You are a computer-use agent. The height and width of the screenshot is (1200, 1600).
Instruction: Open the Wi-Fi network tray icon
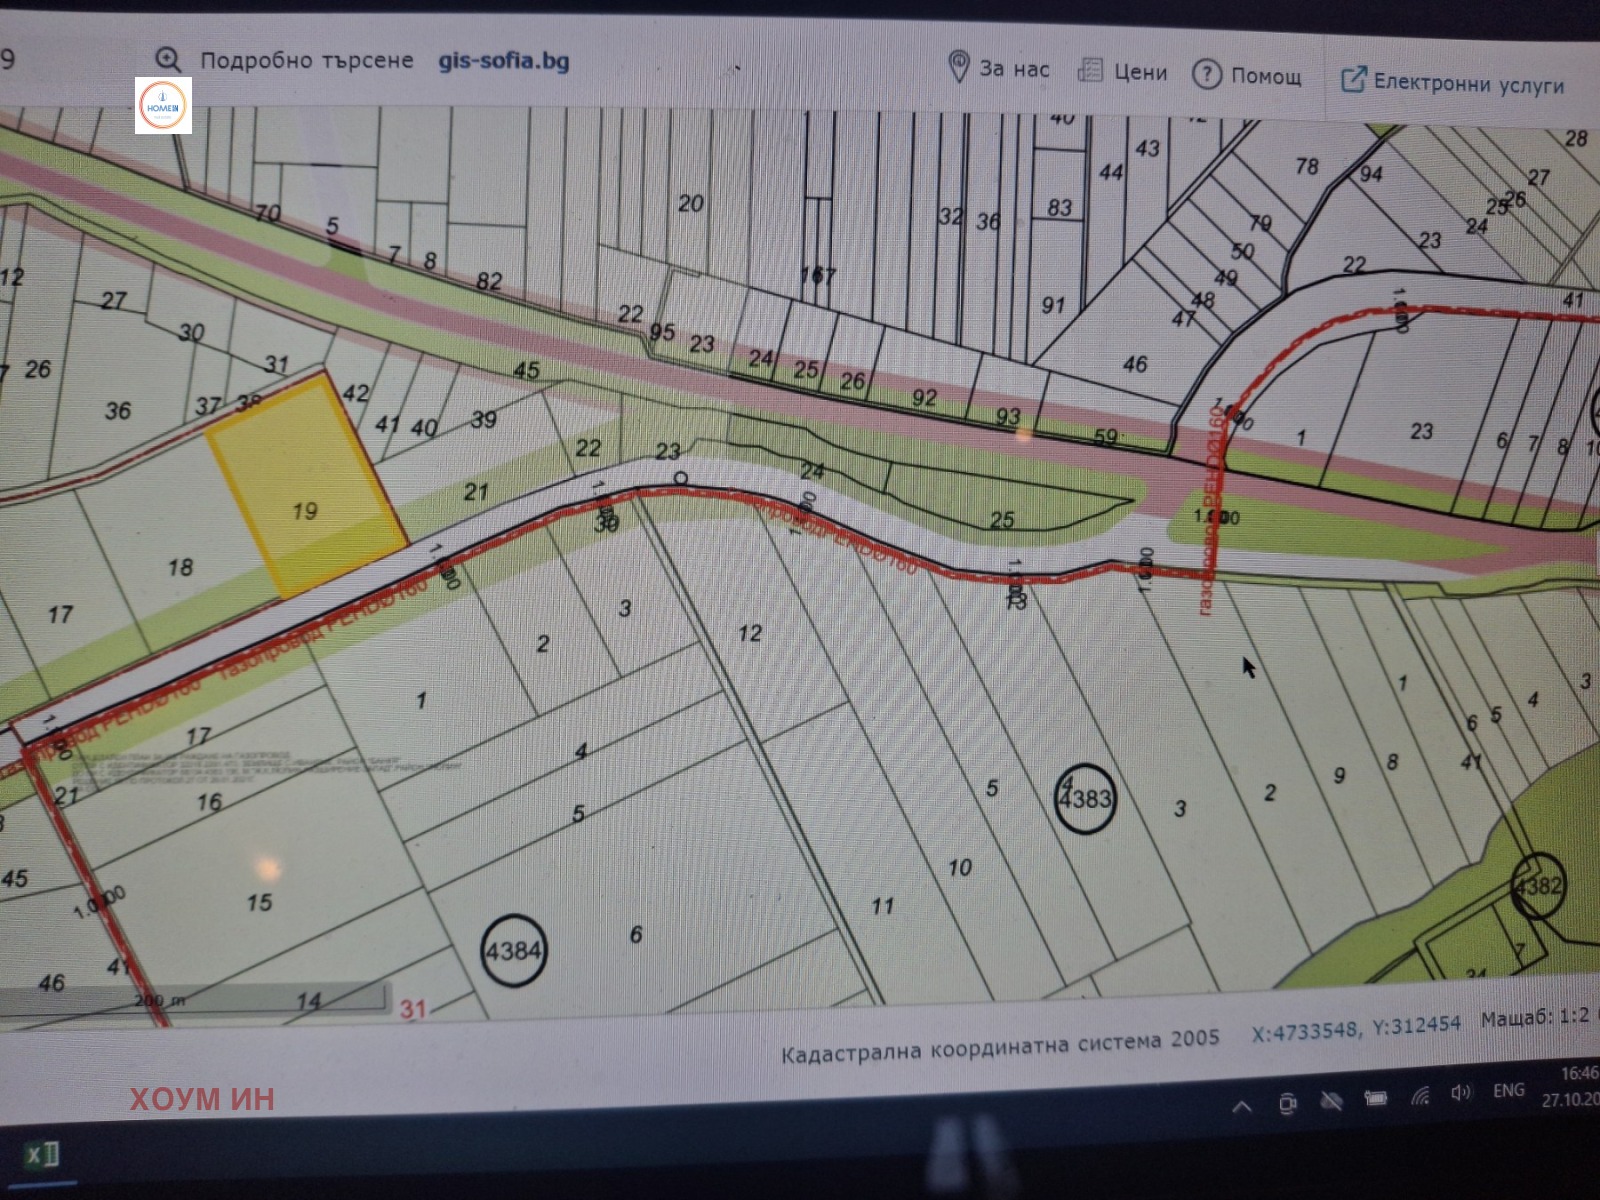tap(1420, 1096)
